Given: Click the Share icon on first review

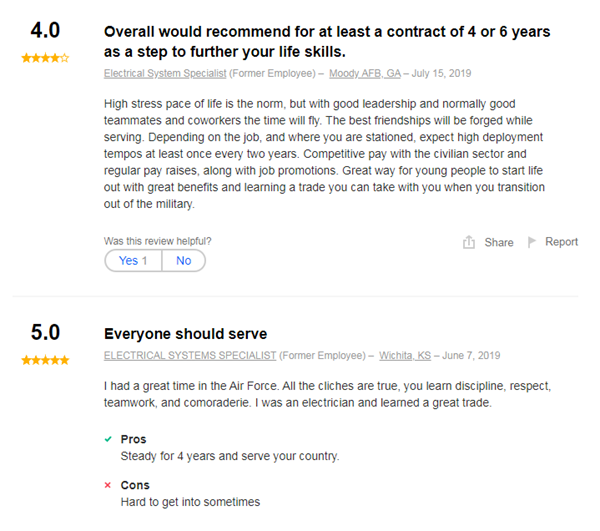Looking at the screenshot, I should pos(469,243).
